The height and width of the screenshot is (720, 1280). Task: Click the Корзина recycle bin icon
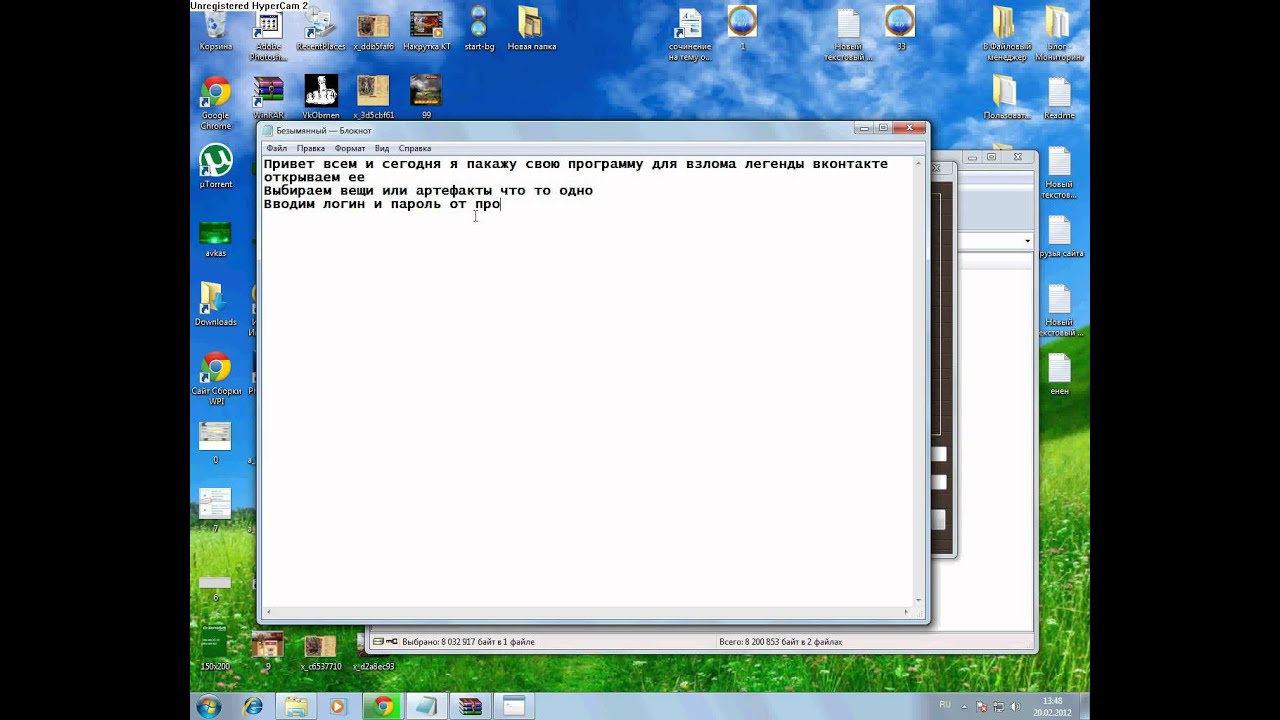215,30
